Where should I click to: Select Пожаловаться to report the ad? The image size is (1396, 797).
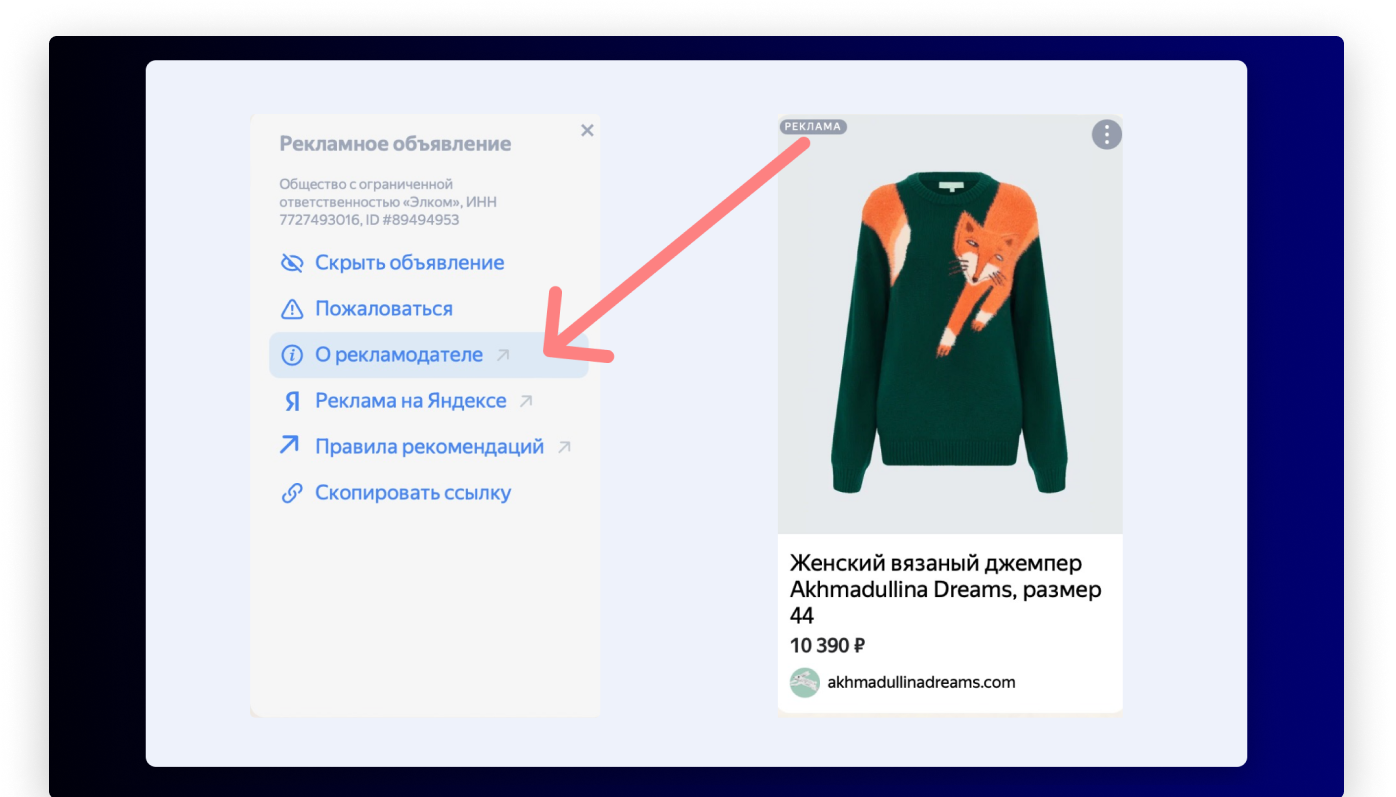[381, 308]
